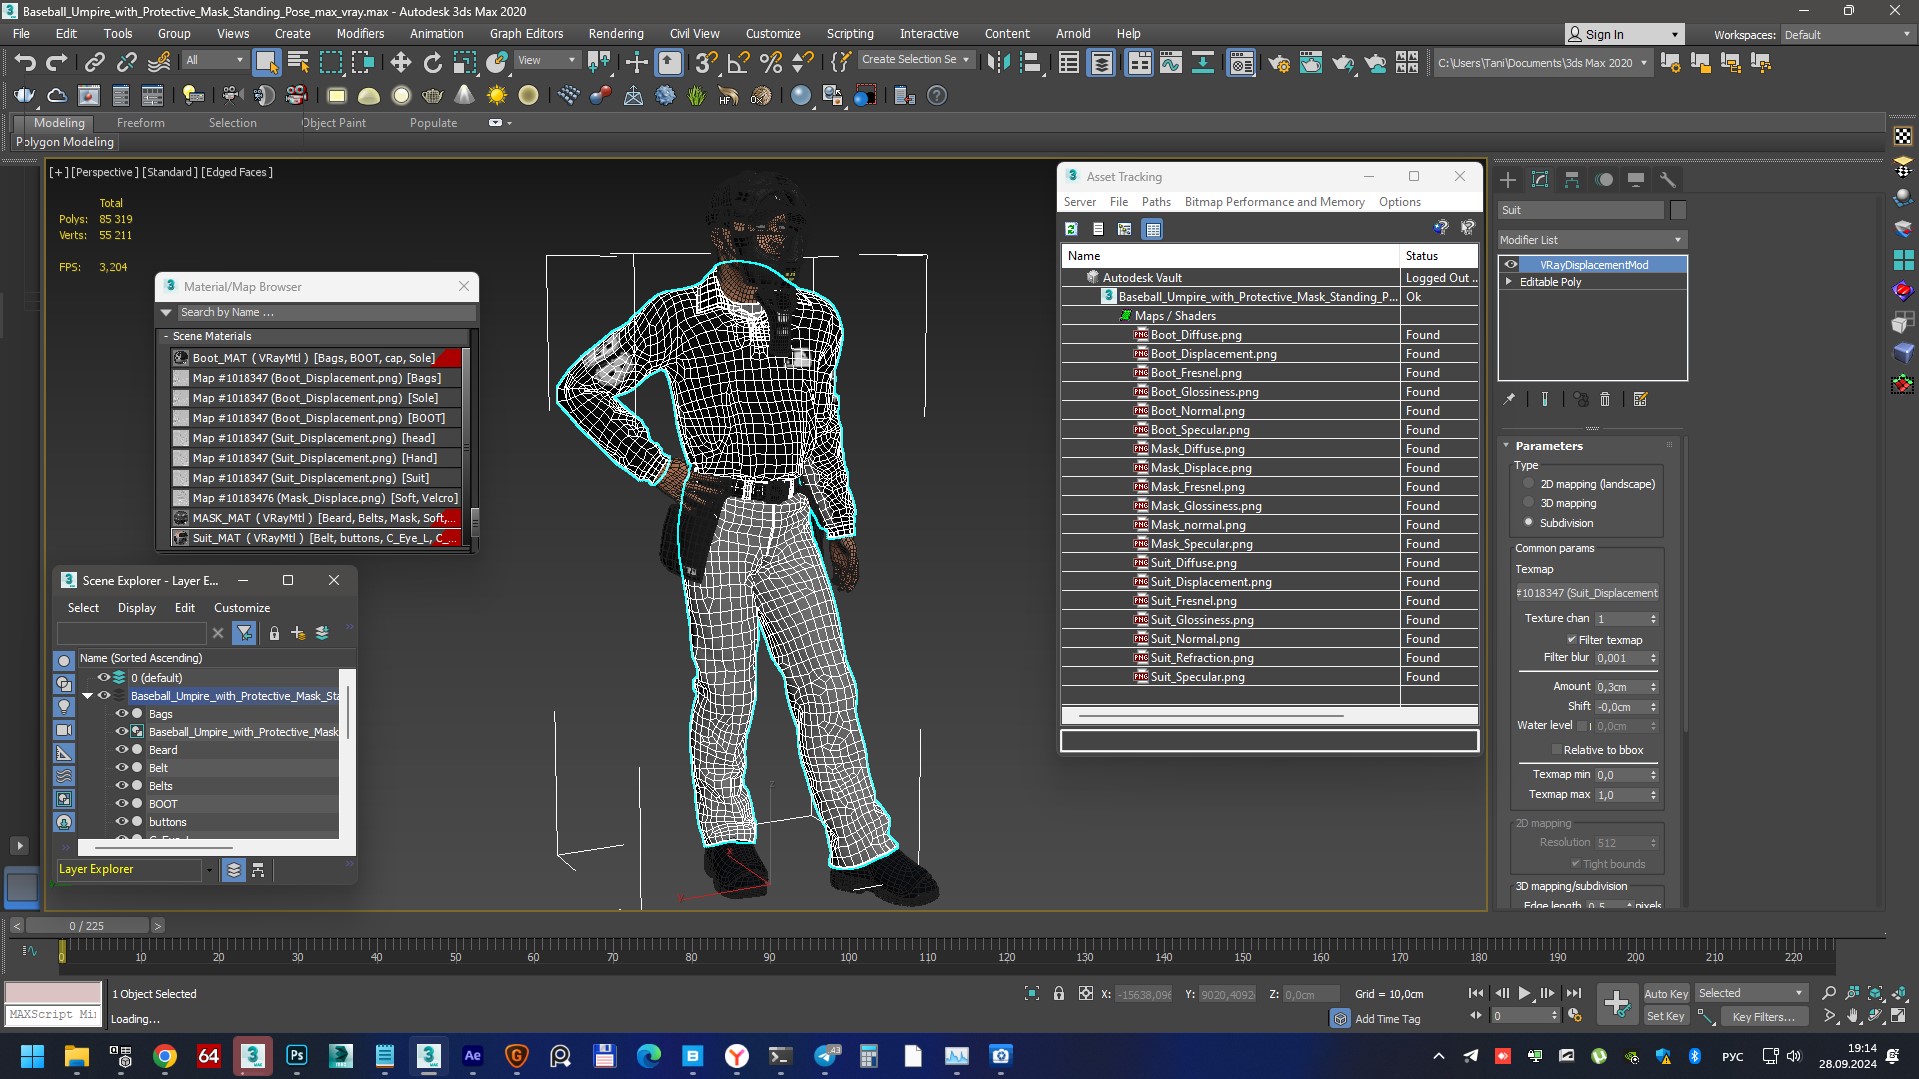Select the 3D mapping radio button
1919x1079 pixels.
[1528, 503]
